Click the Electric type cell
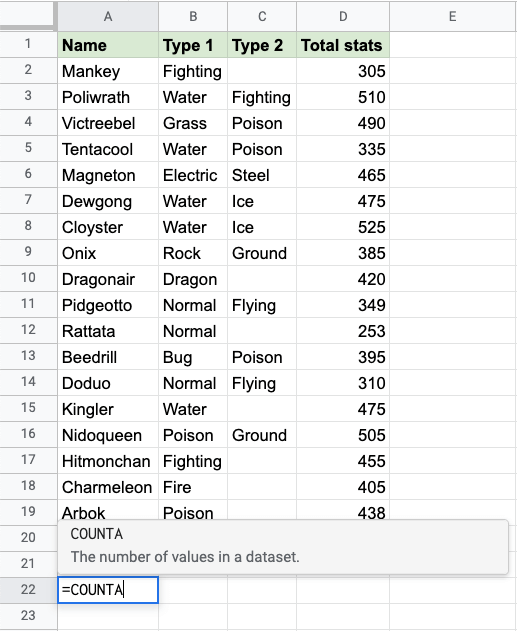 tap(193, 175)
